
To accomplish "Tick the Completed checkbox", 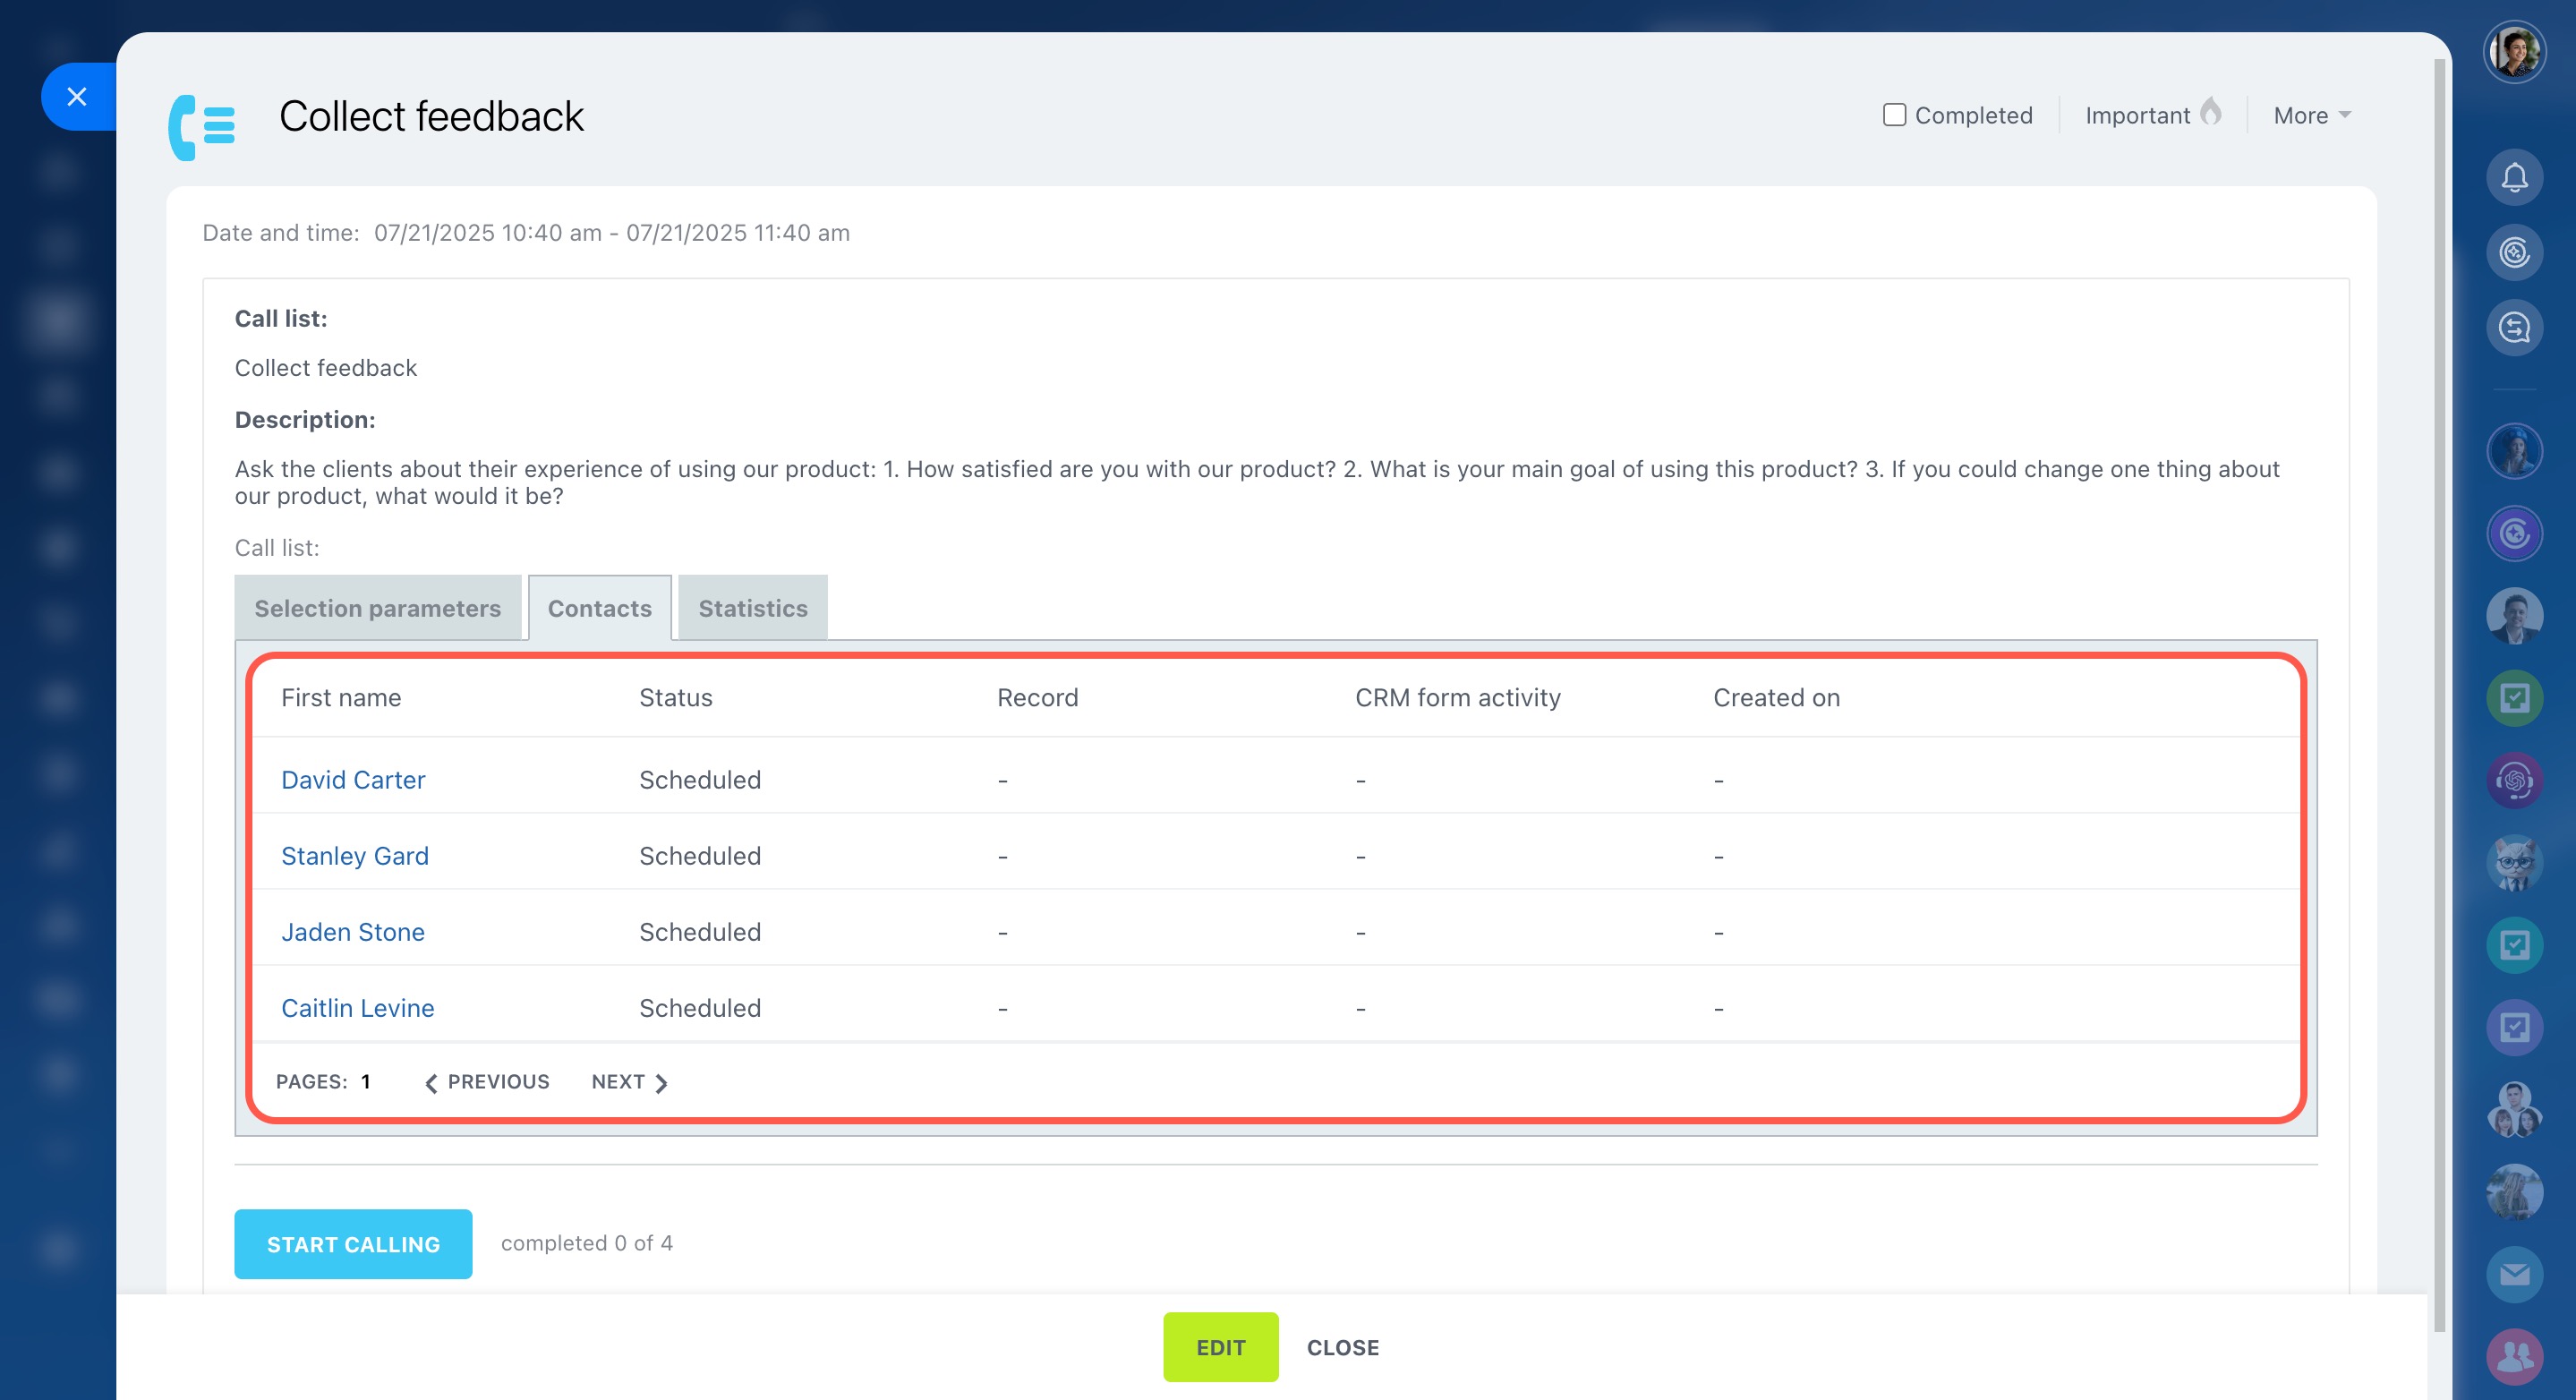I will 1894,115.
